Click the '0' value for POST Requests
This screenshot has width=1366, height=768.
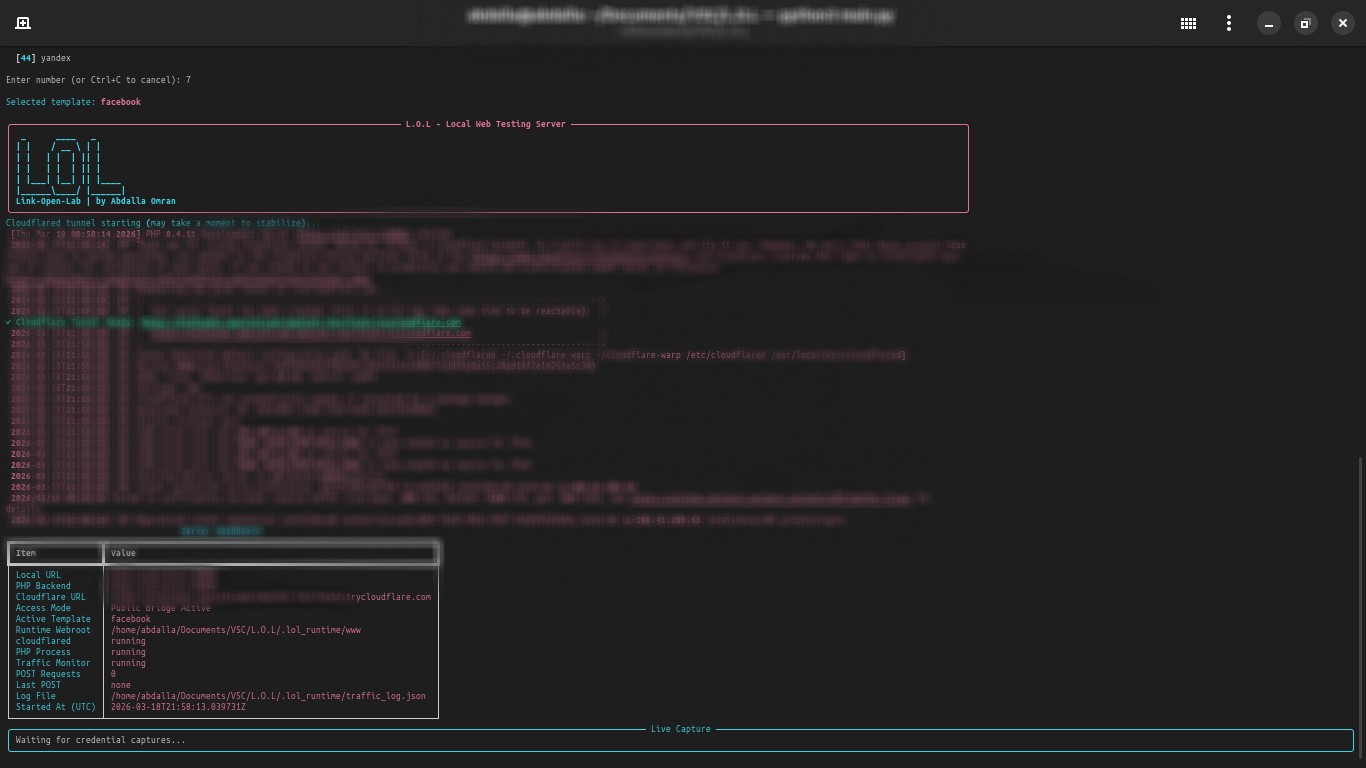[113, 674]
